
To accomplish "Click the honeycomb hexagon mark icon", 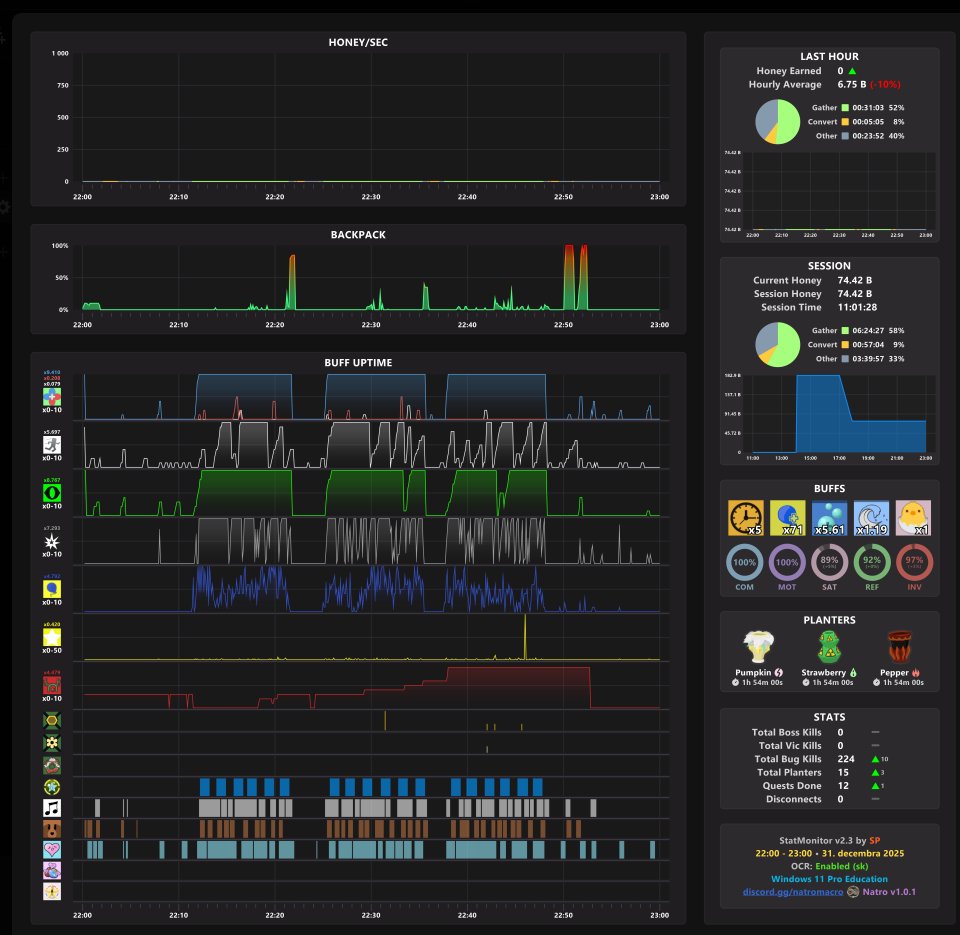I will [x=52, y=721].
